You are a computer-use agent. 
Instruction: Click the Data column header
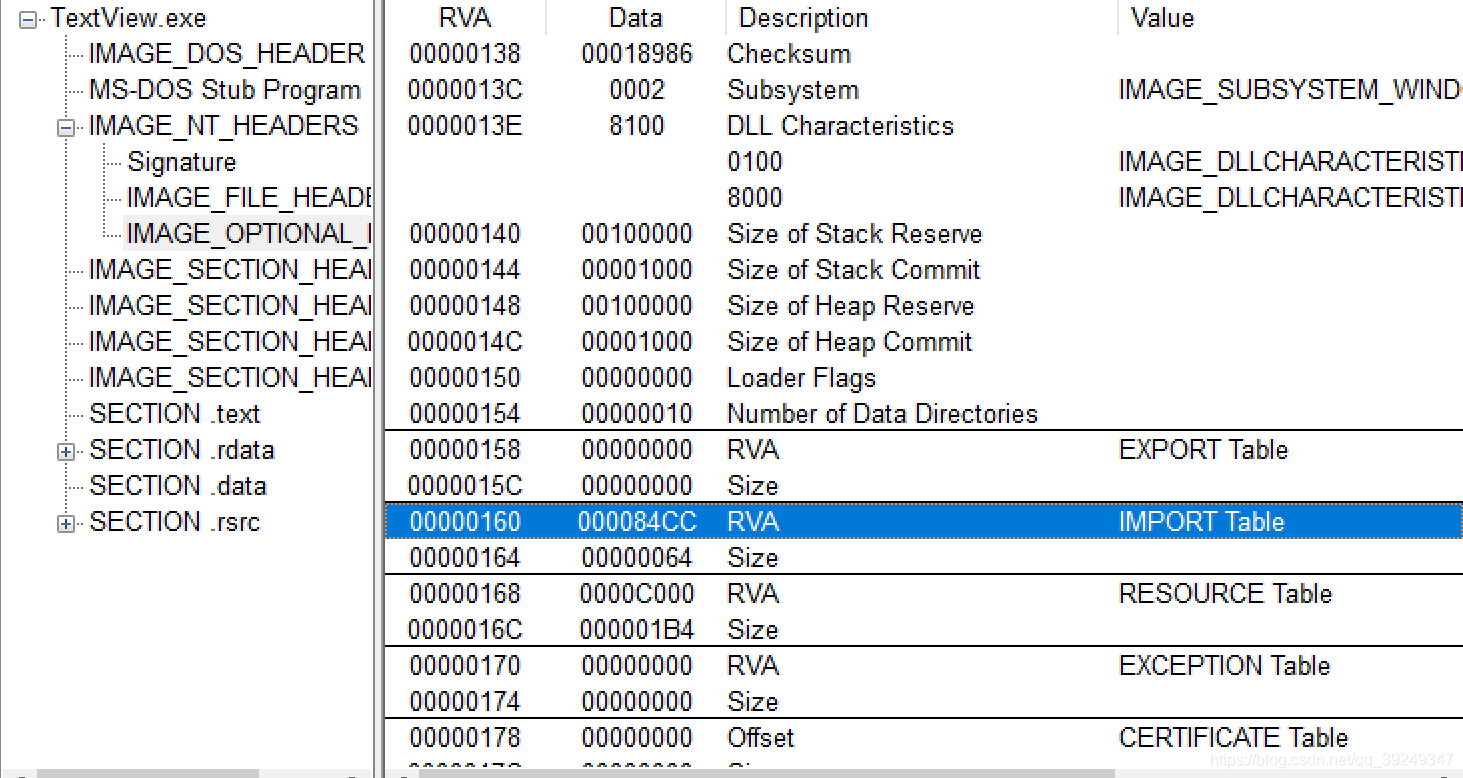pyautogui.click(x=636, y=18)
